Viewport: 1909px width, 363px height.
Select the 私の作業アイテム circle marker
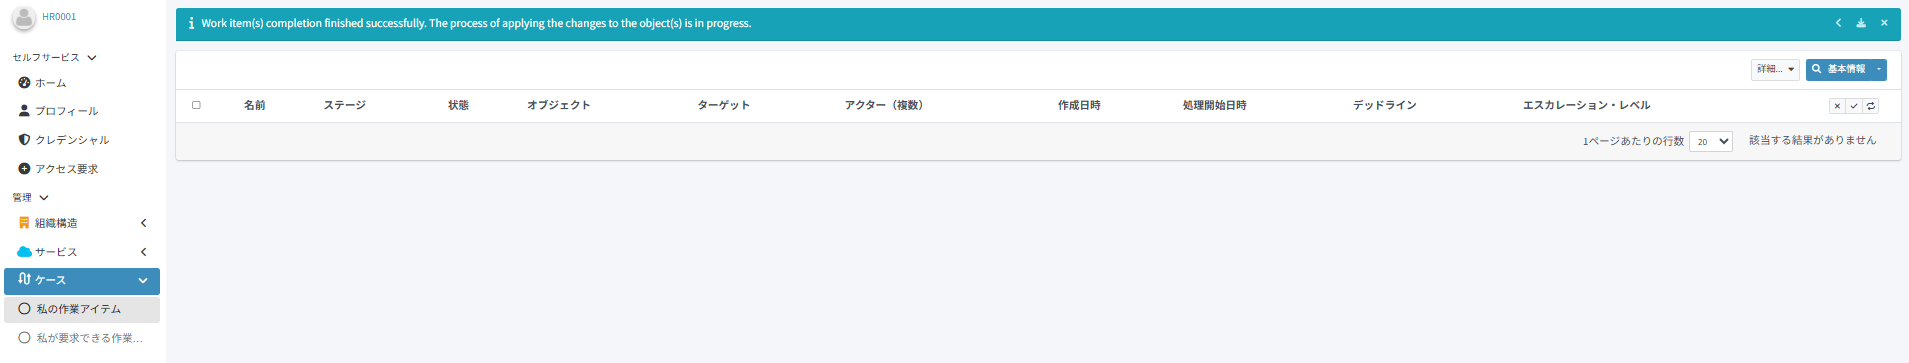[24, 309]
